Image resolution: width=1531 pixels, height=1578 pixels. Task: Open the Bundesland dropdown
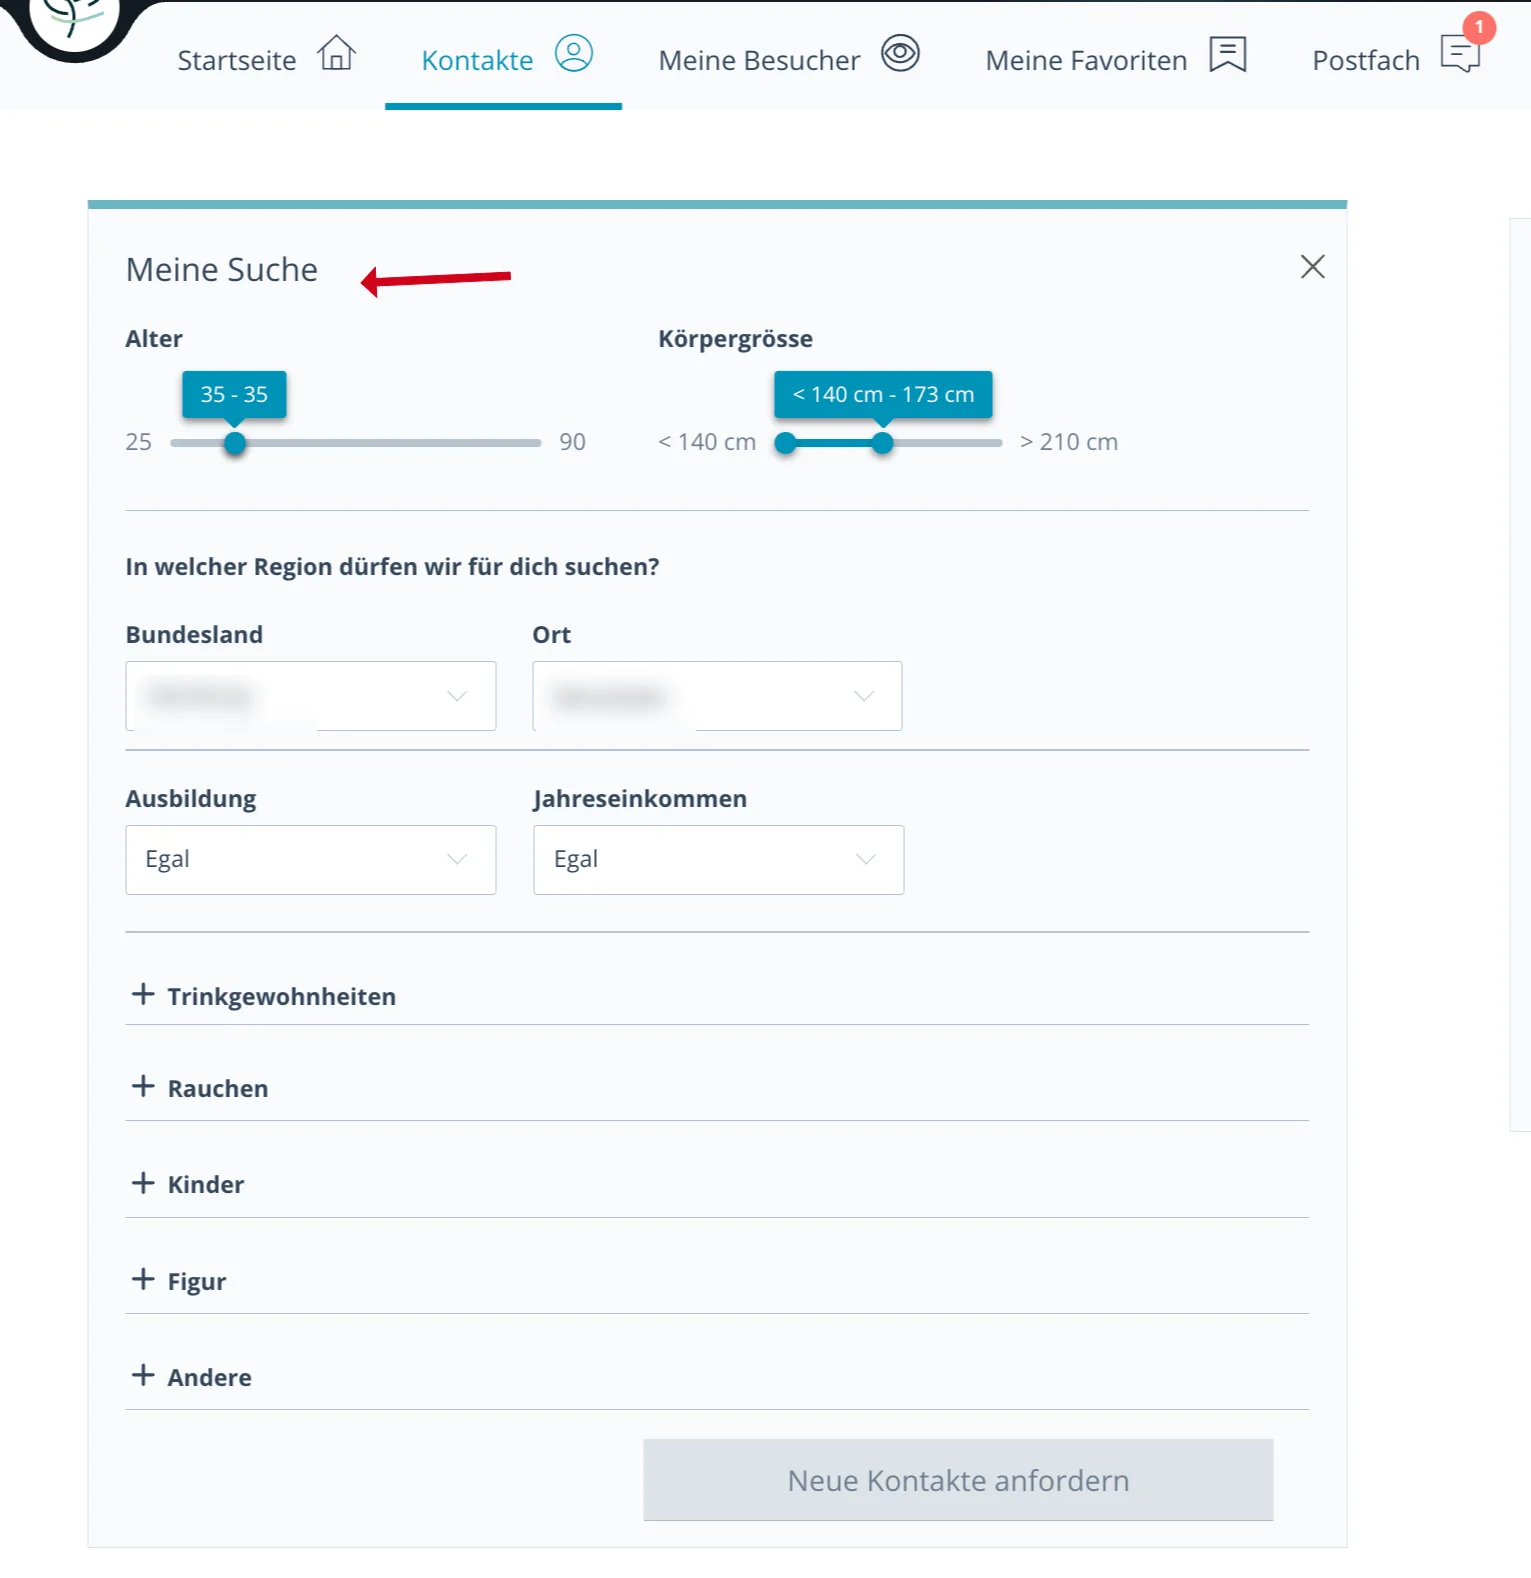coord(311,696)
